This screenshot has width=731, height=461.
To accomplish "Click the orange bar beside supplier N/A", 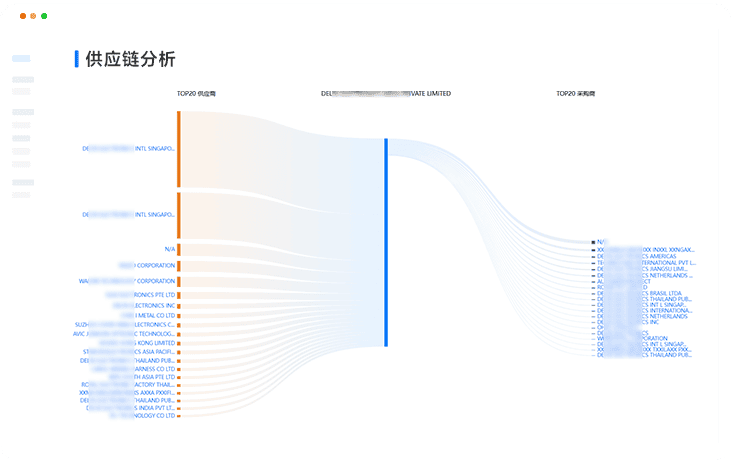I will point(178,249).
